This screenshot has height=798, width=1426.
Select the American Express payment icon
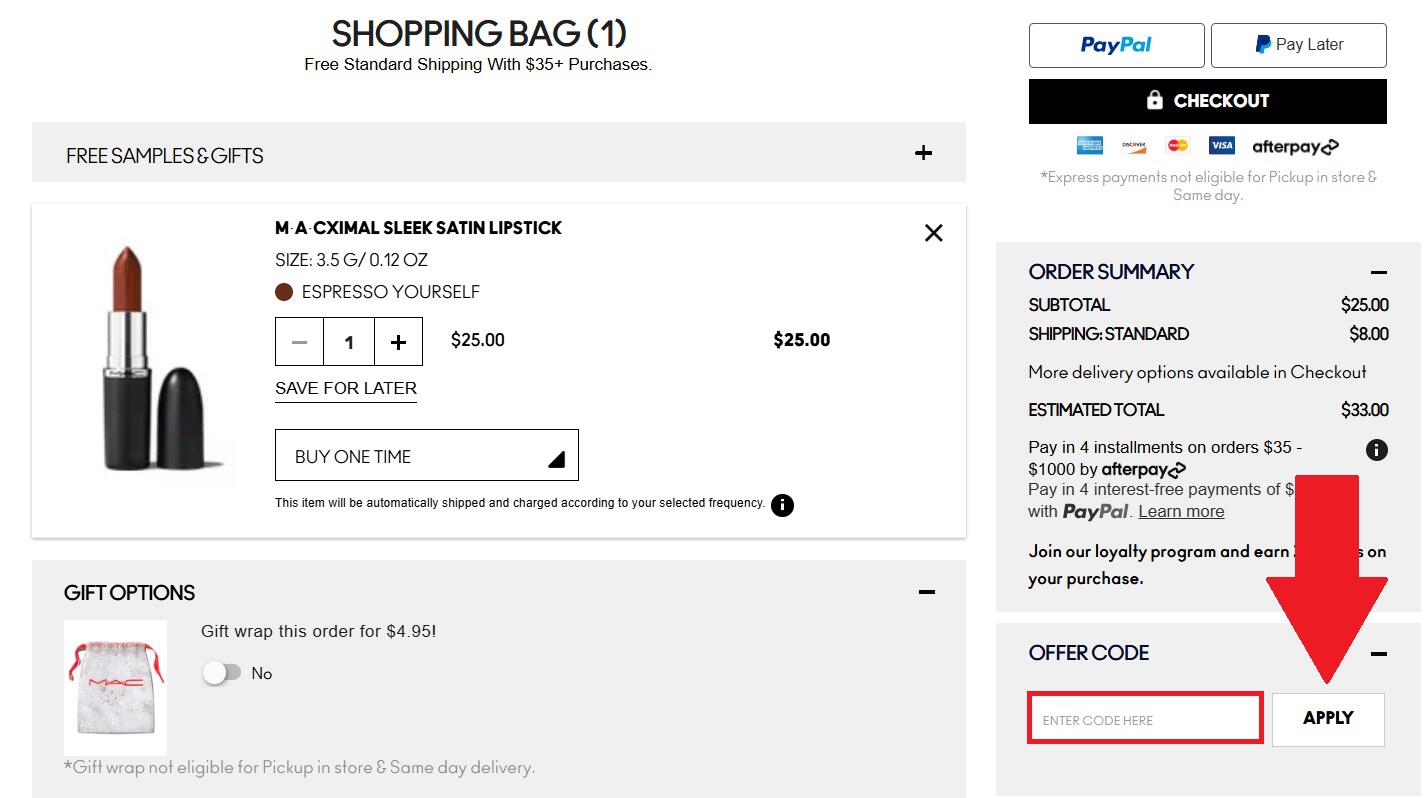pos(1089,145)
